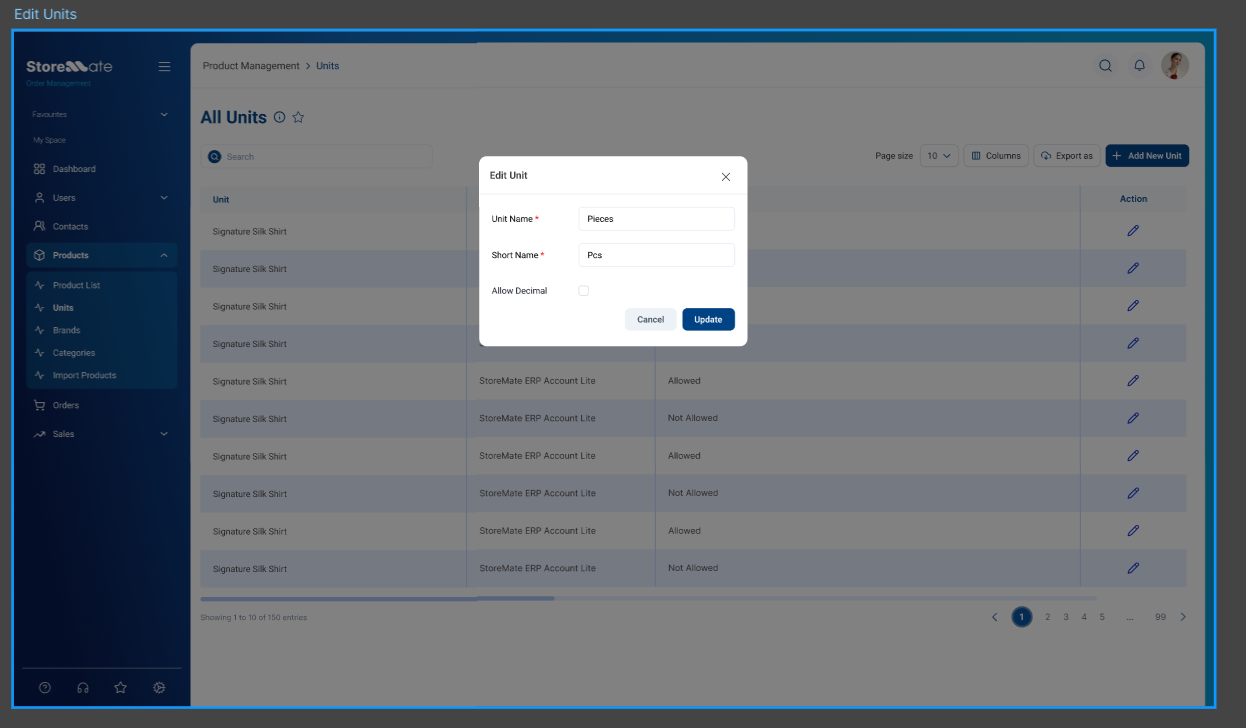The width and height of the screenshot is (1246, 728).
Task: Click "Showing 1 to 10 of 150 entries" text
Action: tap(254, 618)
